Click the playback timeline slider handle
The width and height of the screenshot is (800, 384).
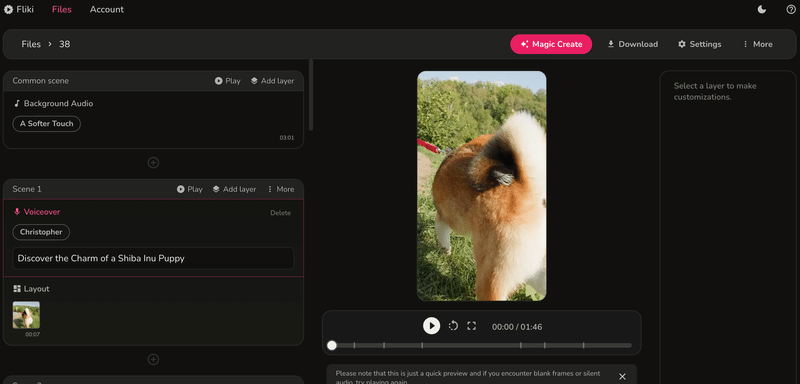[332, 345]
